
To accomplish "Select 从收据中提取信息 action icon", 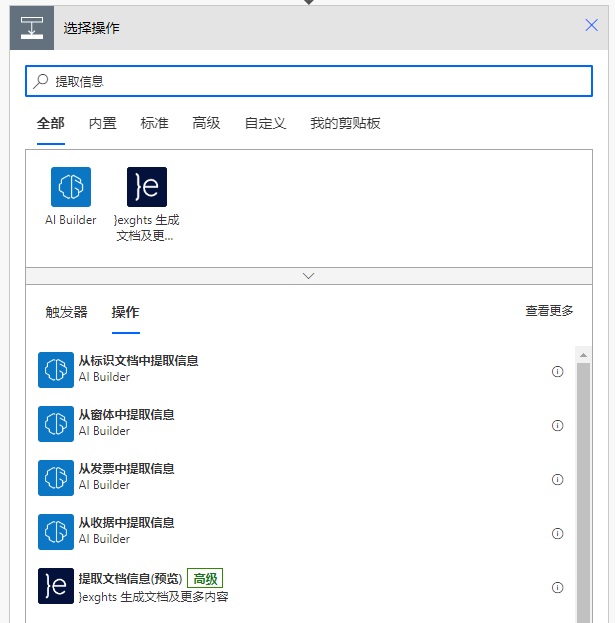I will pyautogui.click(x=56, y=532).
